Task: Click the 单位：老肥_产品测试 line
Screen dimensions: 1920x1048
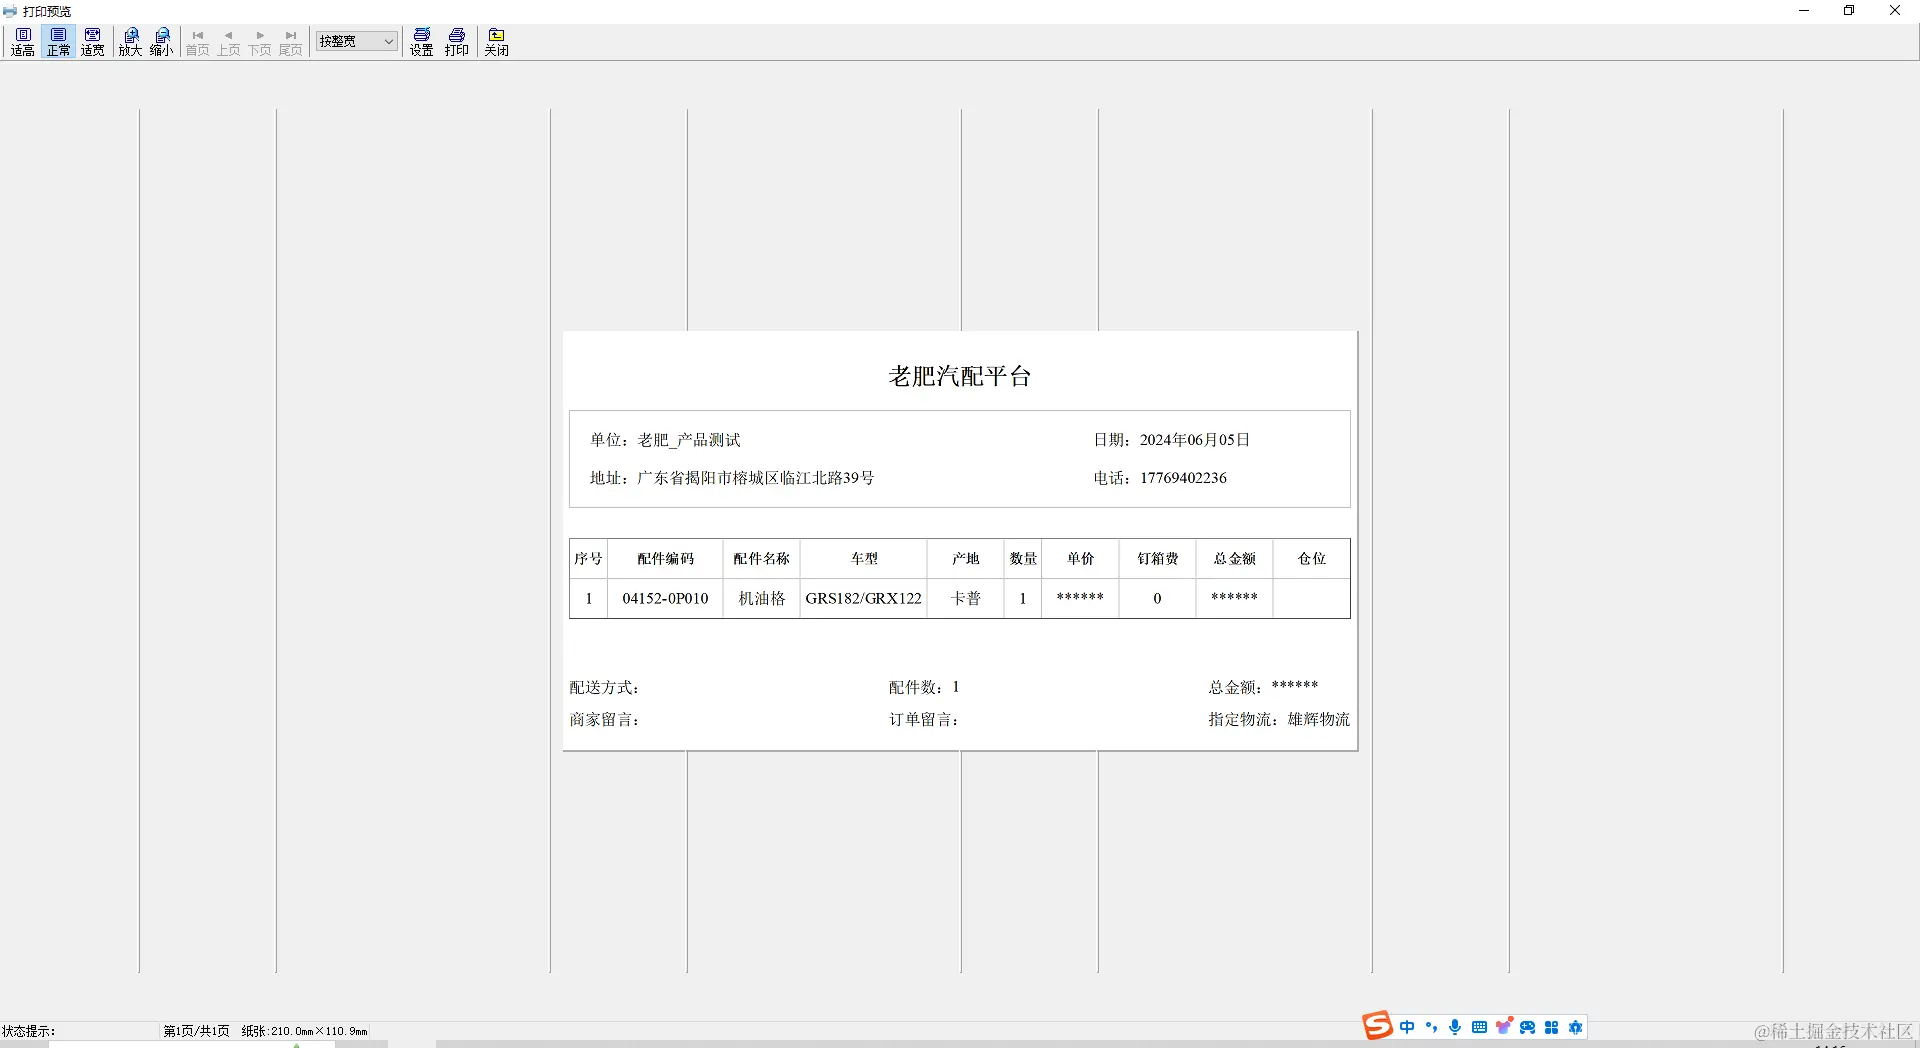Action: pyautogui.click(x=665, y=440)
